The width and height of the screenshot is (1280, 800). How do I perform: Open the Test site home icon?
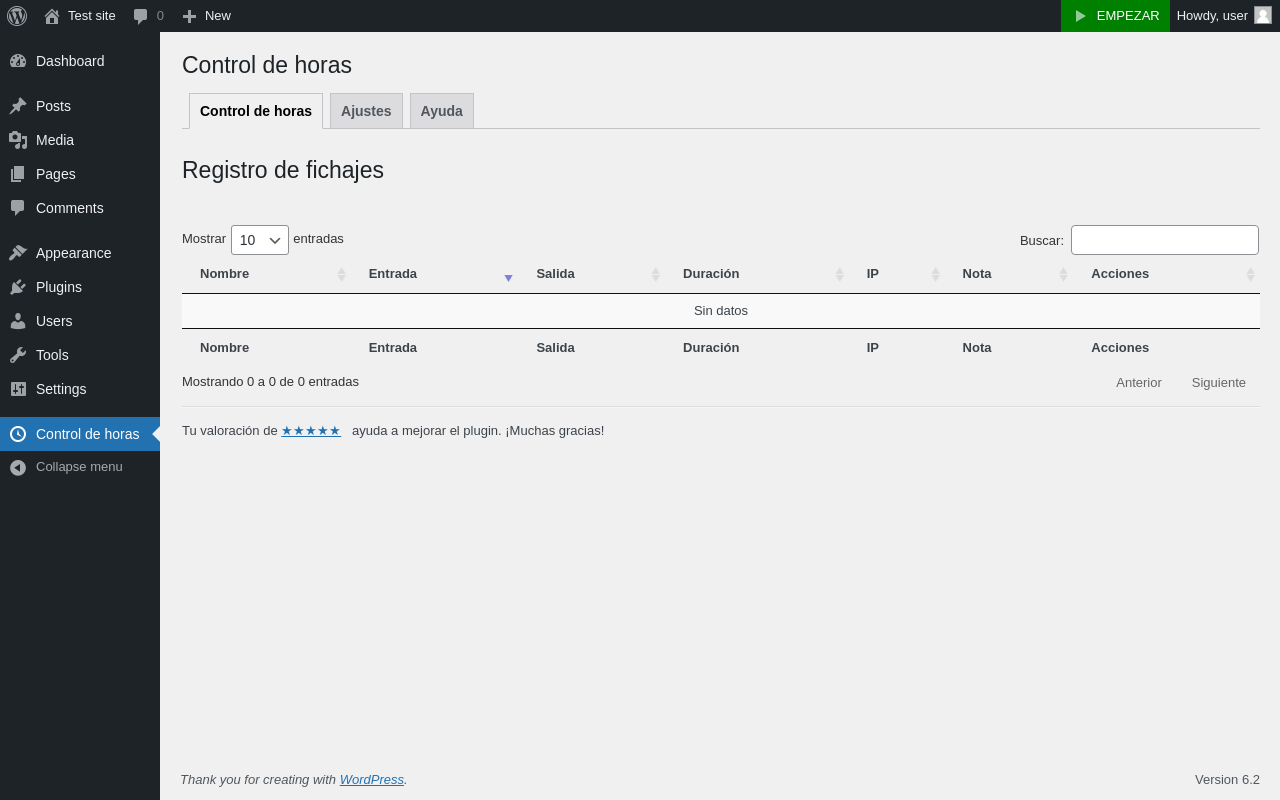coord(52,16)
